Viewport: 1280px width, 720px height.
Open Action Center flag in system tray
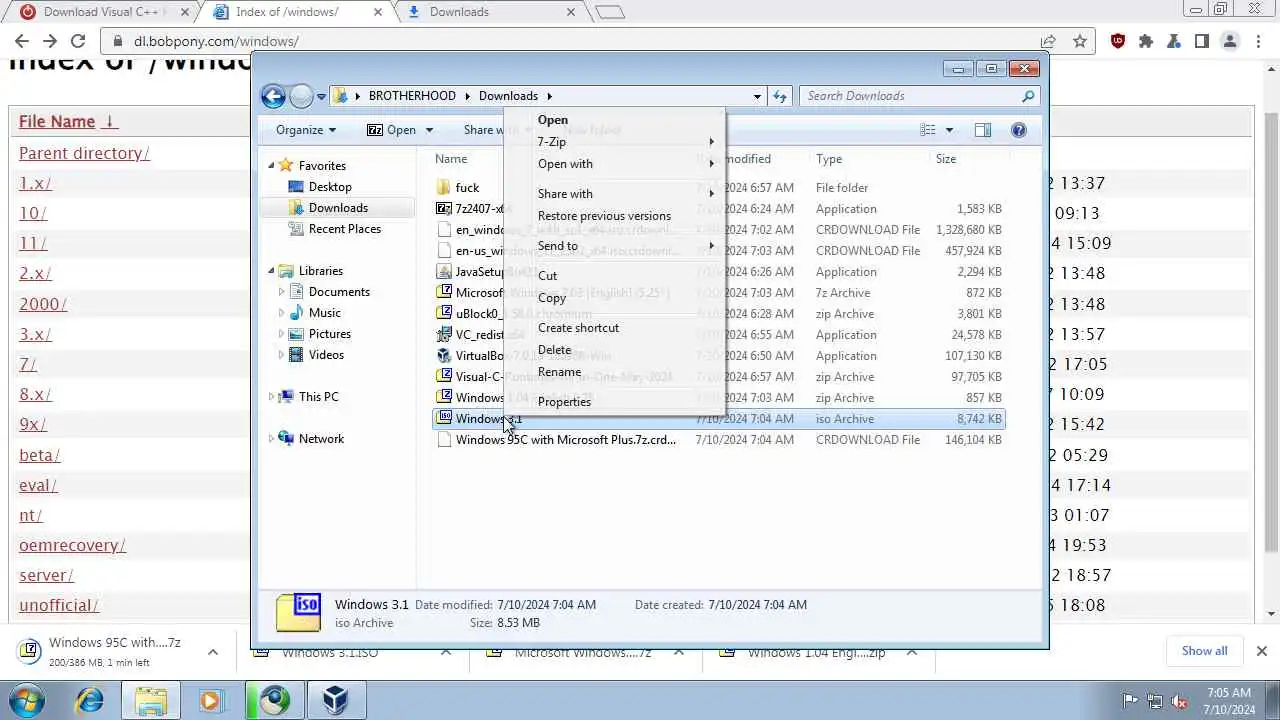(x=1131, y=701)
